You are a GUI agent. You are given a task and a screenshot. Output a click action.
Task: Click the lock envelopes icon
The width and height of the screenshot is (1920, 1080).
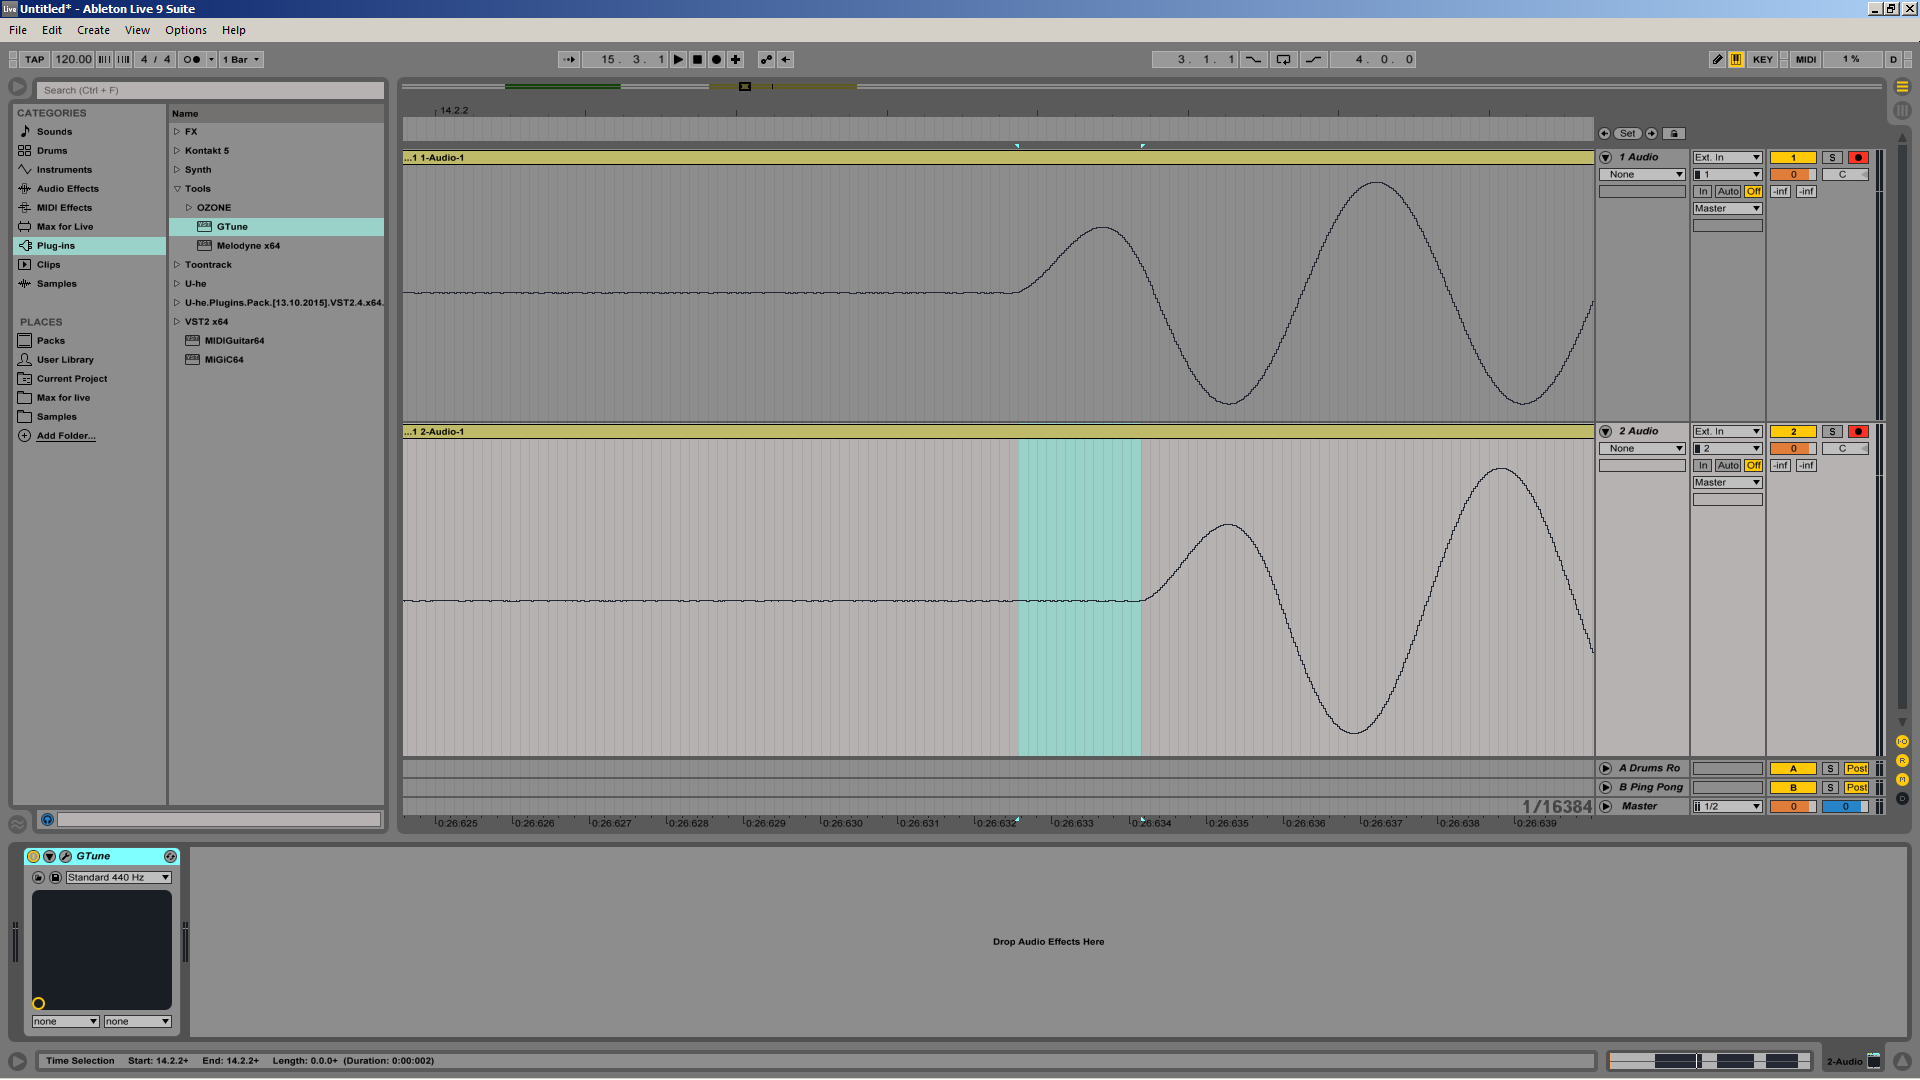click(1674, 134)
